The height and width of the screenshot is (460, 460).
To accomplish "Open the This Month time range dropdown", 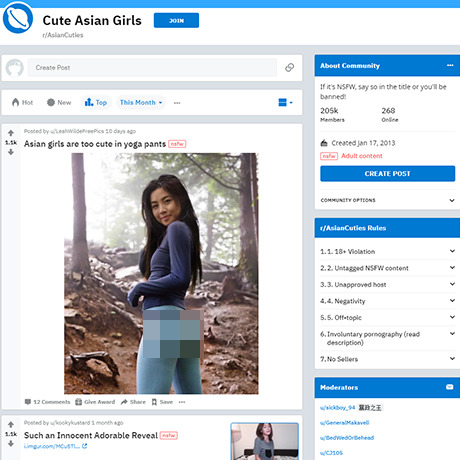I will pyautogui.click(x=141, y=102).
